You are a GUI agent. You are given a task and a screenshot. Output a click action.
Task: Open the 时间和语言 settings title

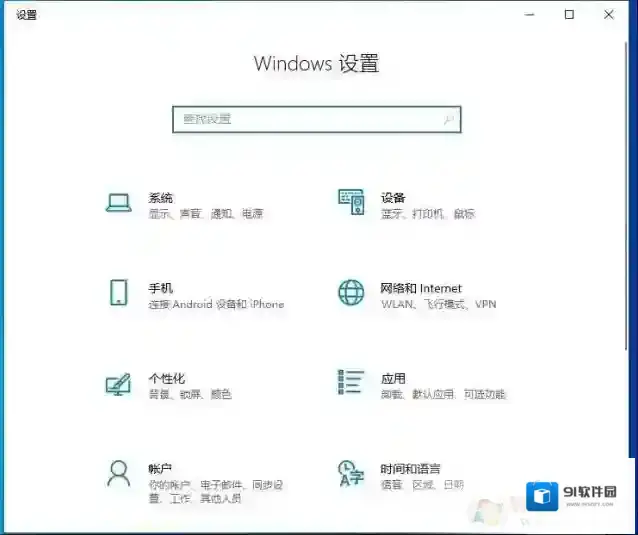tap(410, 468)
